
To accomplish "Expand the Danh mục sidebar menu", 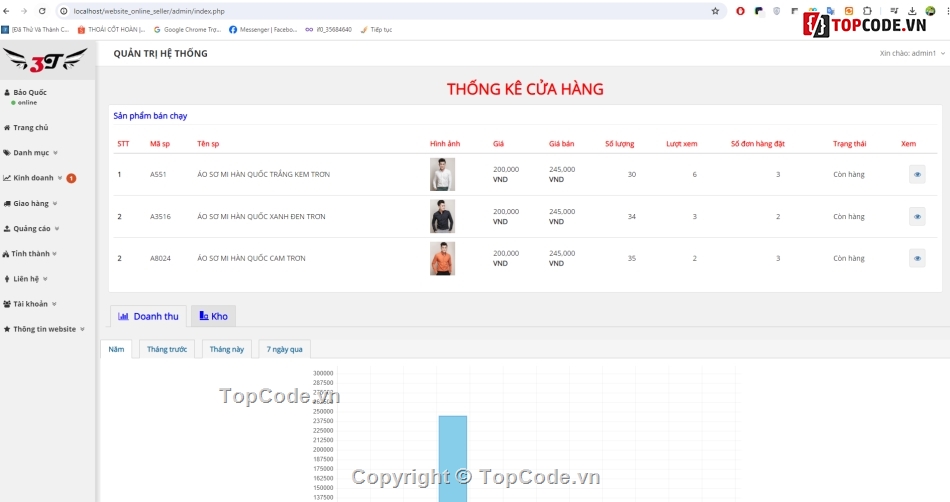I will pyautogui.click(x=30, y=153).
